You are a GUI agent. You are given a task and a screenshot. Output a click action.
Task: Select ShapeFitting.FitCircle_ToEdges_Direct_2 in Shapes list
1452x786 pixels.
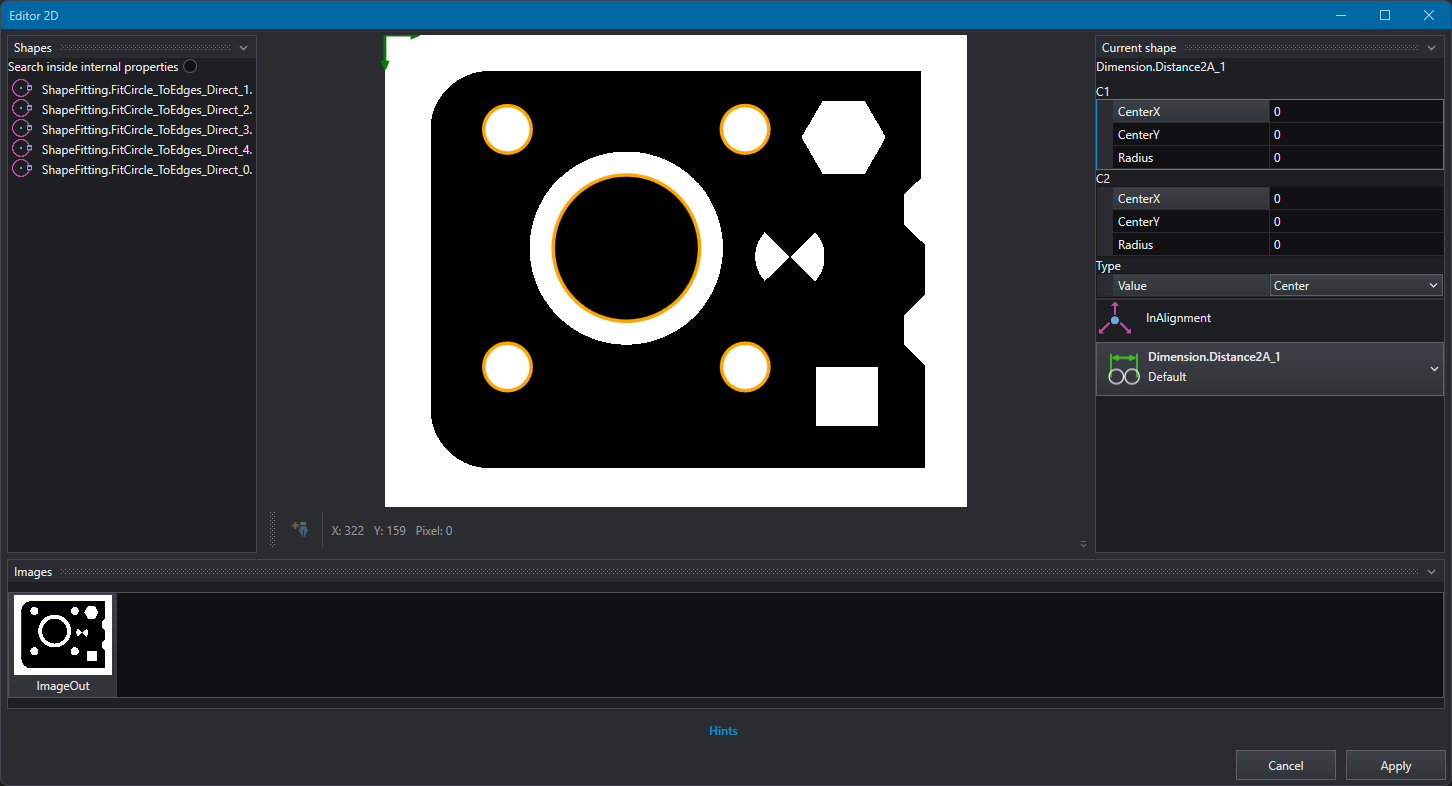(147, 109)
